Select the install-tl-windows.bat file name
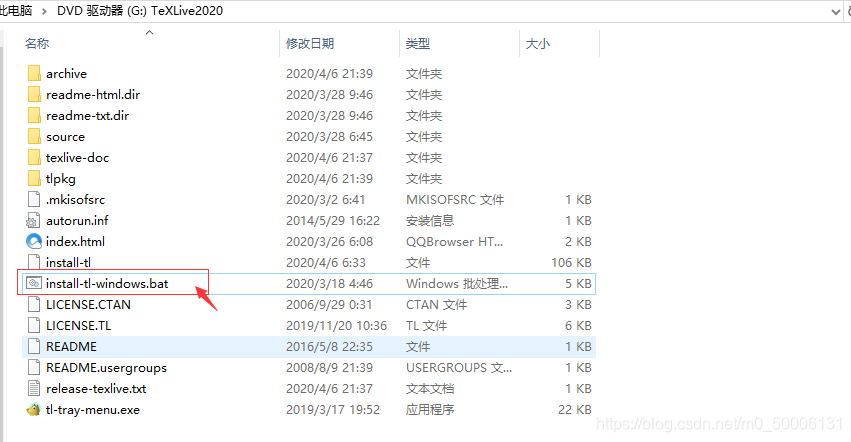The width and height of the screenshot is (851, 442). click(x=107, y=283)
